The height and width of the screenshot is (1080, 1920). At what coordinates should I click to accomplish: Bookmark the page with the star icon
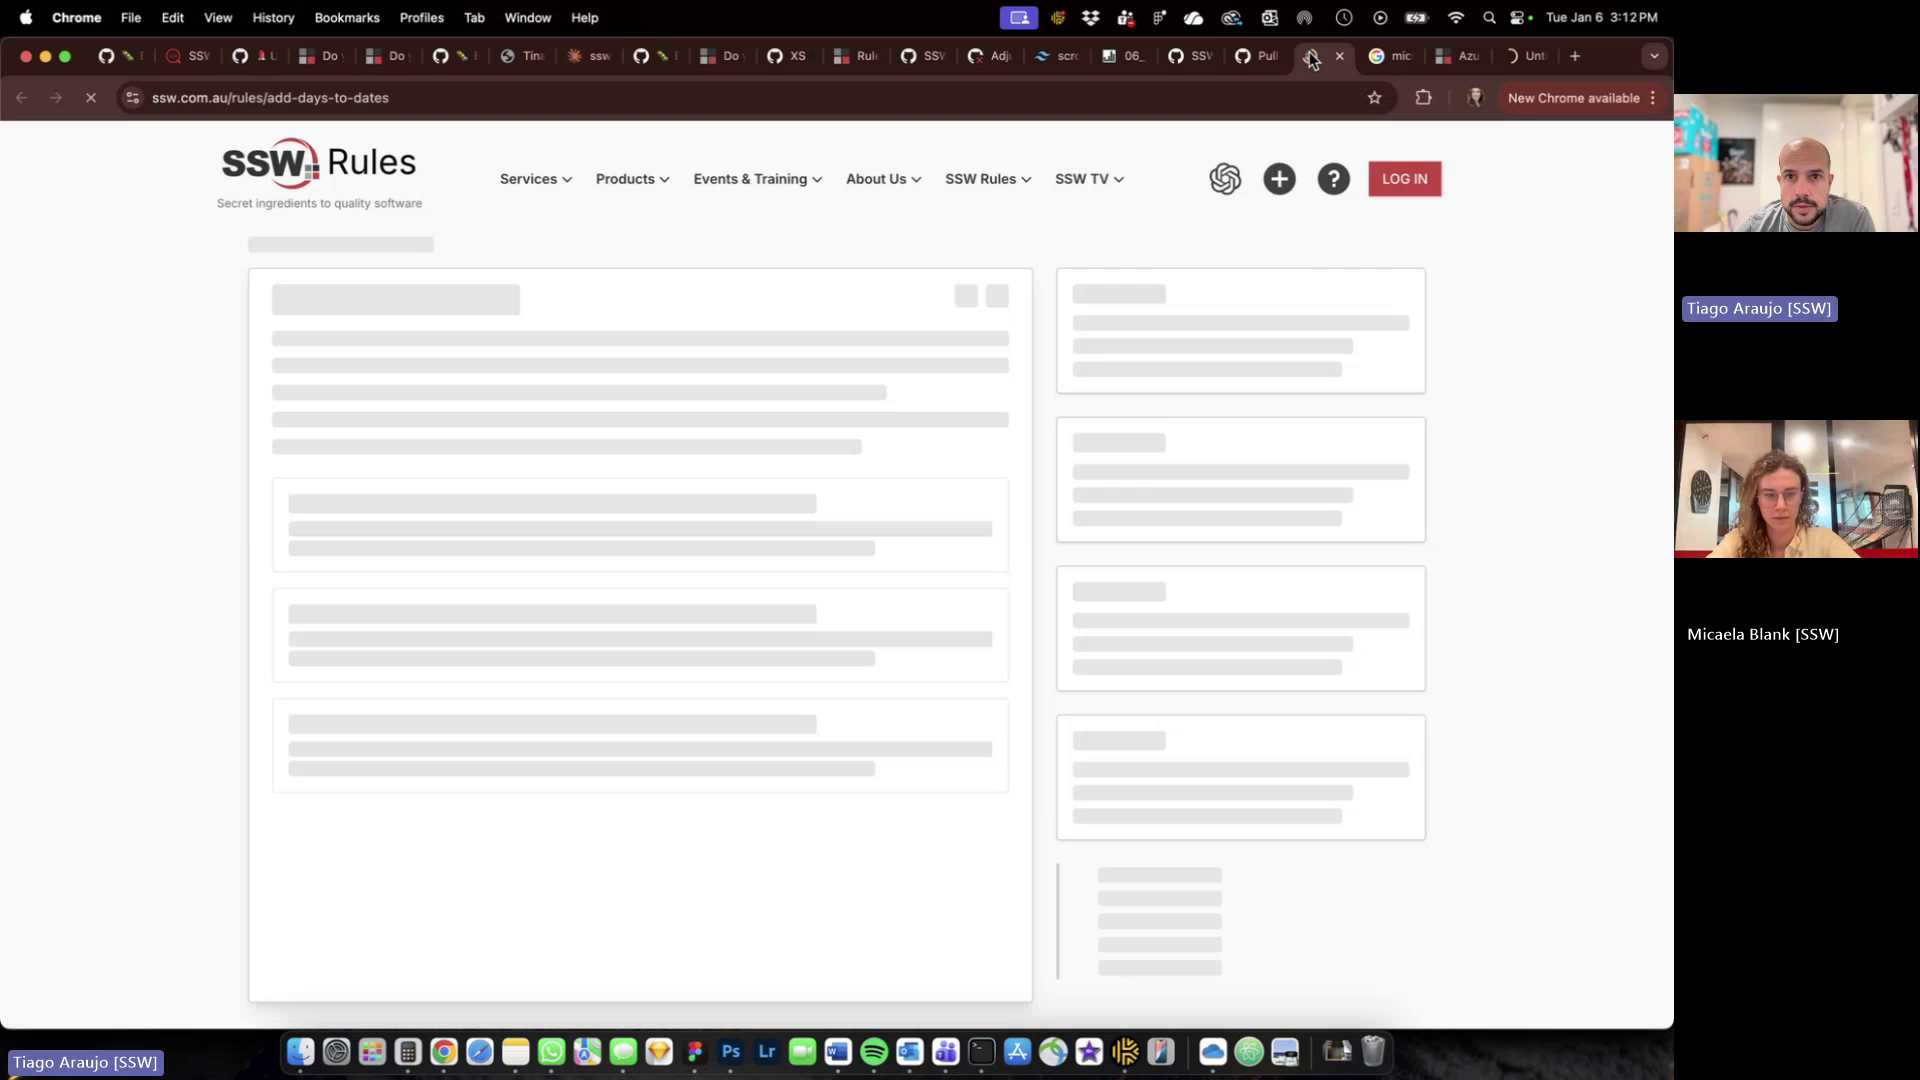(1374, 97)
